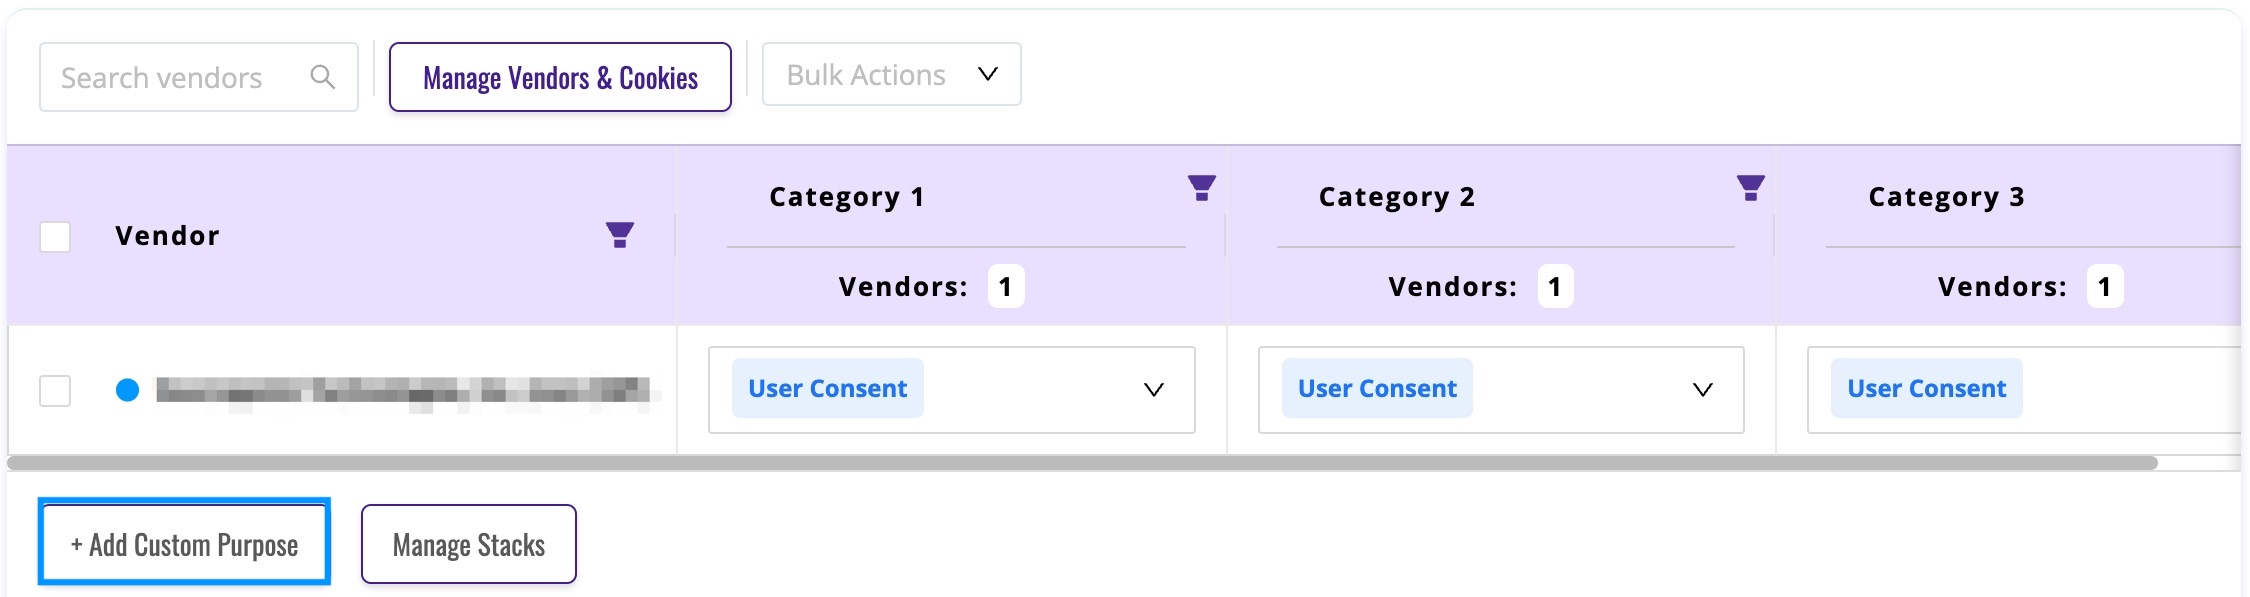Screen dimensions: 2250x597
Task: Click Category 2 vendors count badge
Action: [x=1555, y=287]
